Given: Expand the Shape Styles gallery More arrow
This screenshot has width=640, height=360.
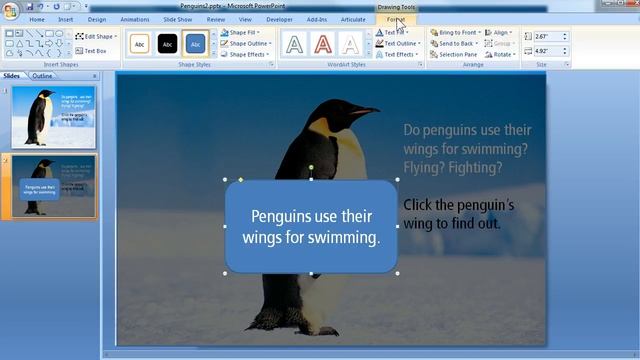Looking at the screenshot, I should [x=213, y=53].
